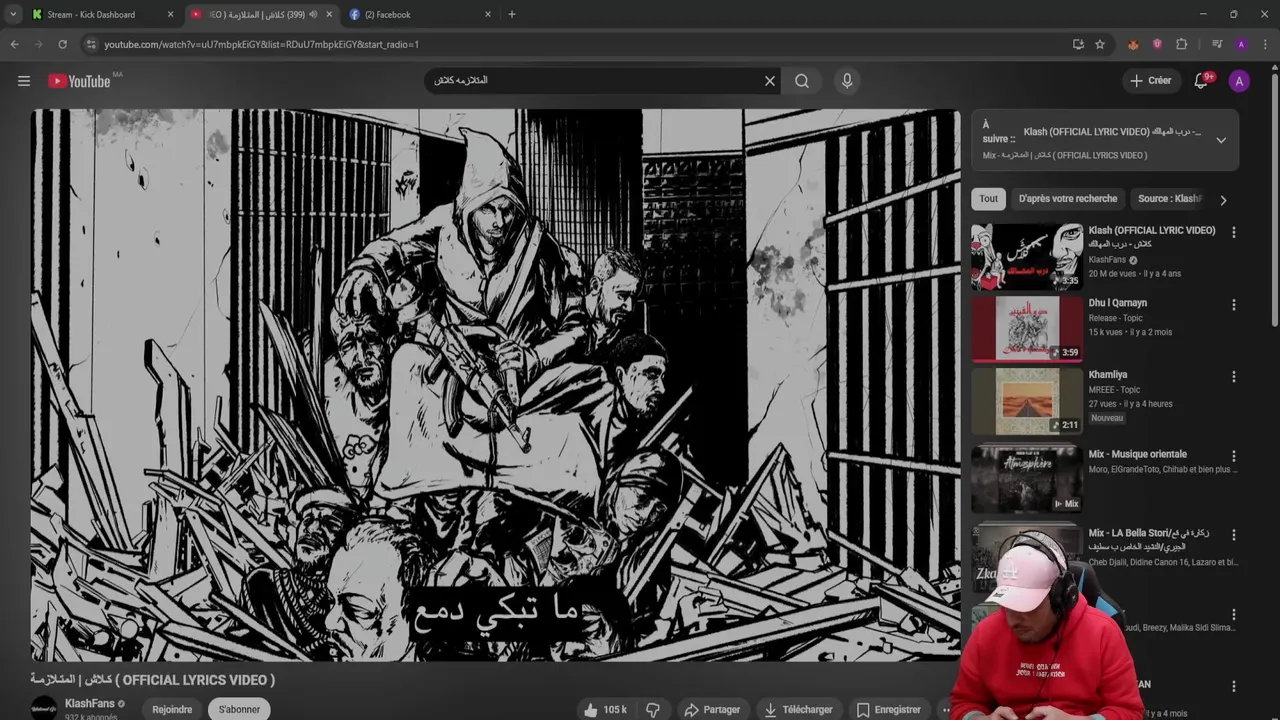
Task: Open Chrome three-dot menu
Action: pos(1265,44)
